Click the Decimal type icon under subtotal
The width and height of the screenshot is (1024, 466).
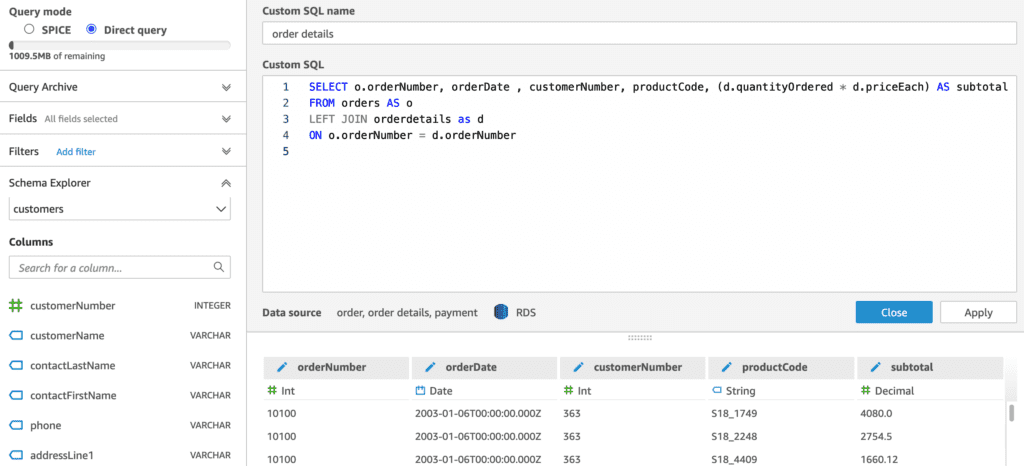pyautogui.click(x=865, y=390)
